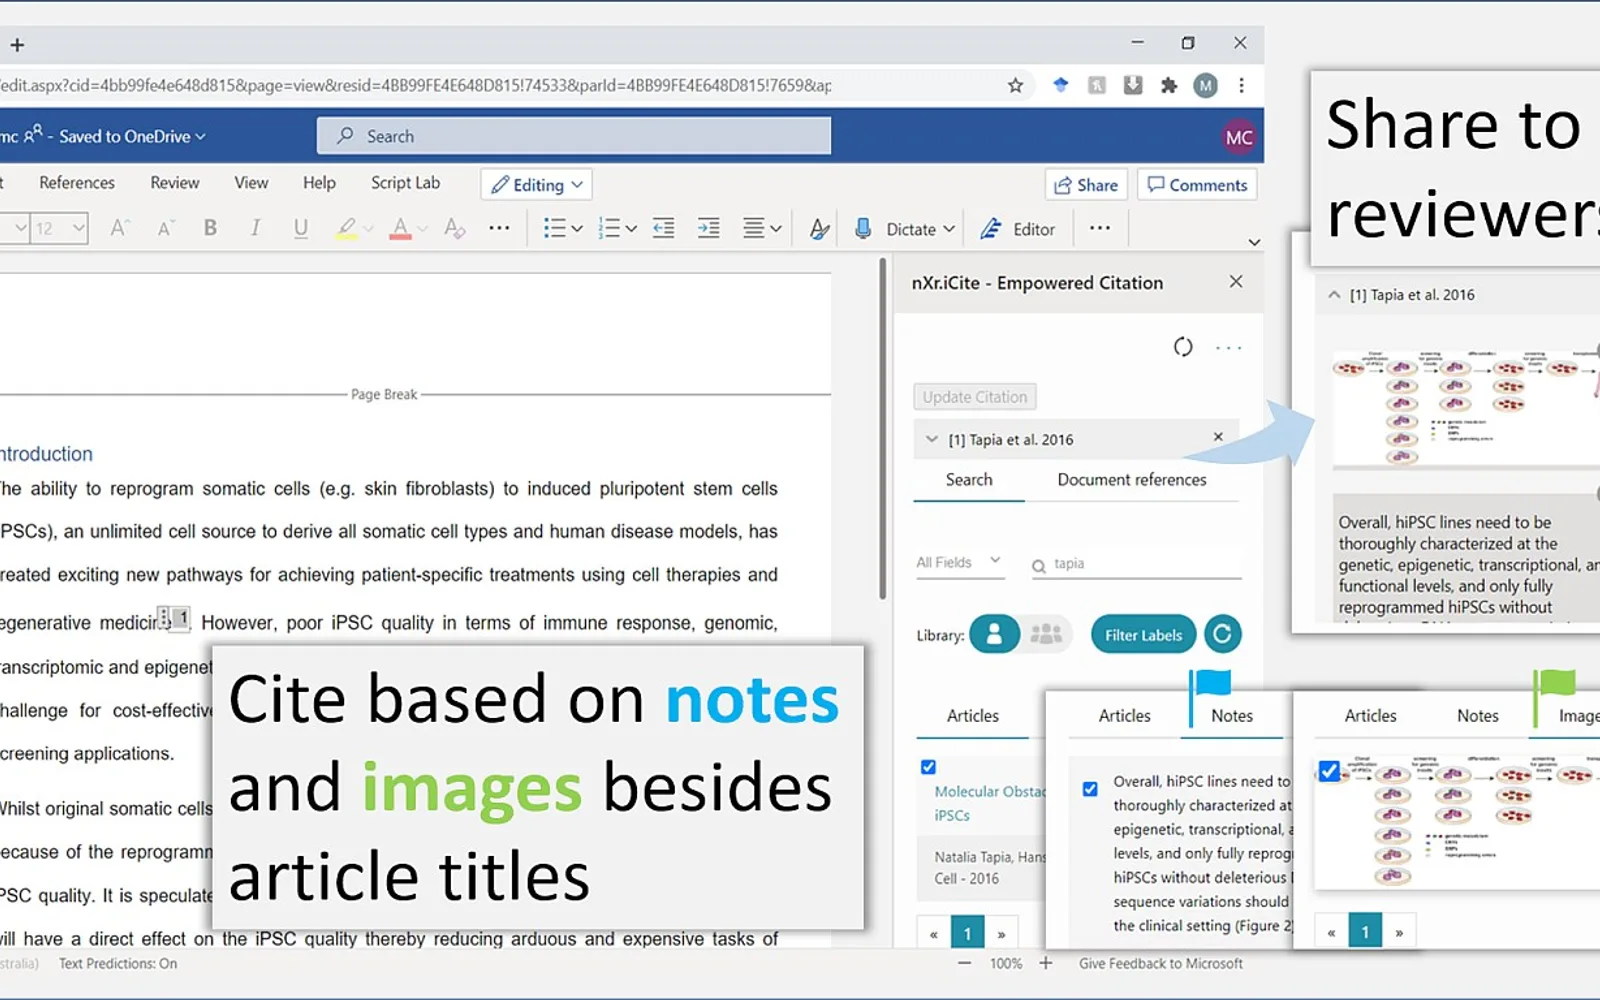Apply red font color
1600x1000 pixels.
(400, 228)
